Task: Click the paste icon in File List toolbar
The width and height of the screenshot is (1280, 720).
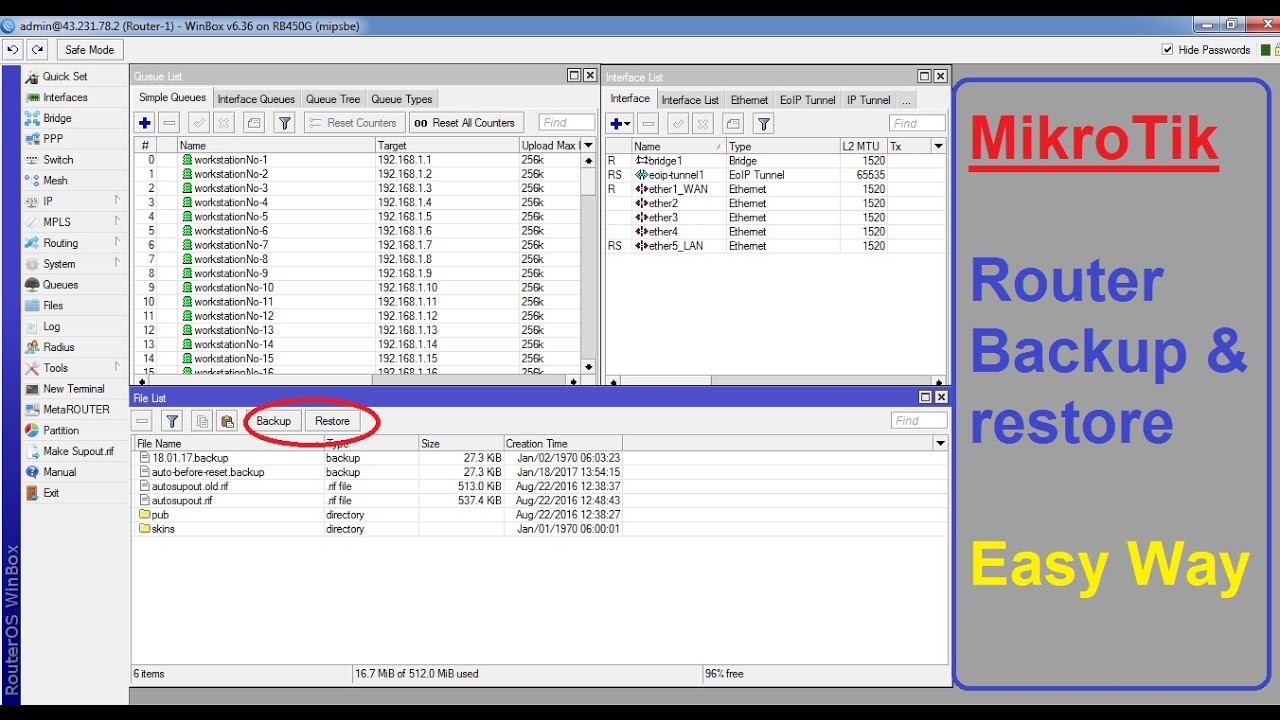Action: pos(227,421)
